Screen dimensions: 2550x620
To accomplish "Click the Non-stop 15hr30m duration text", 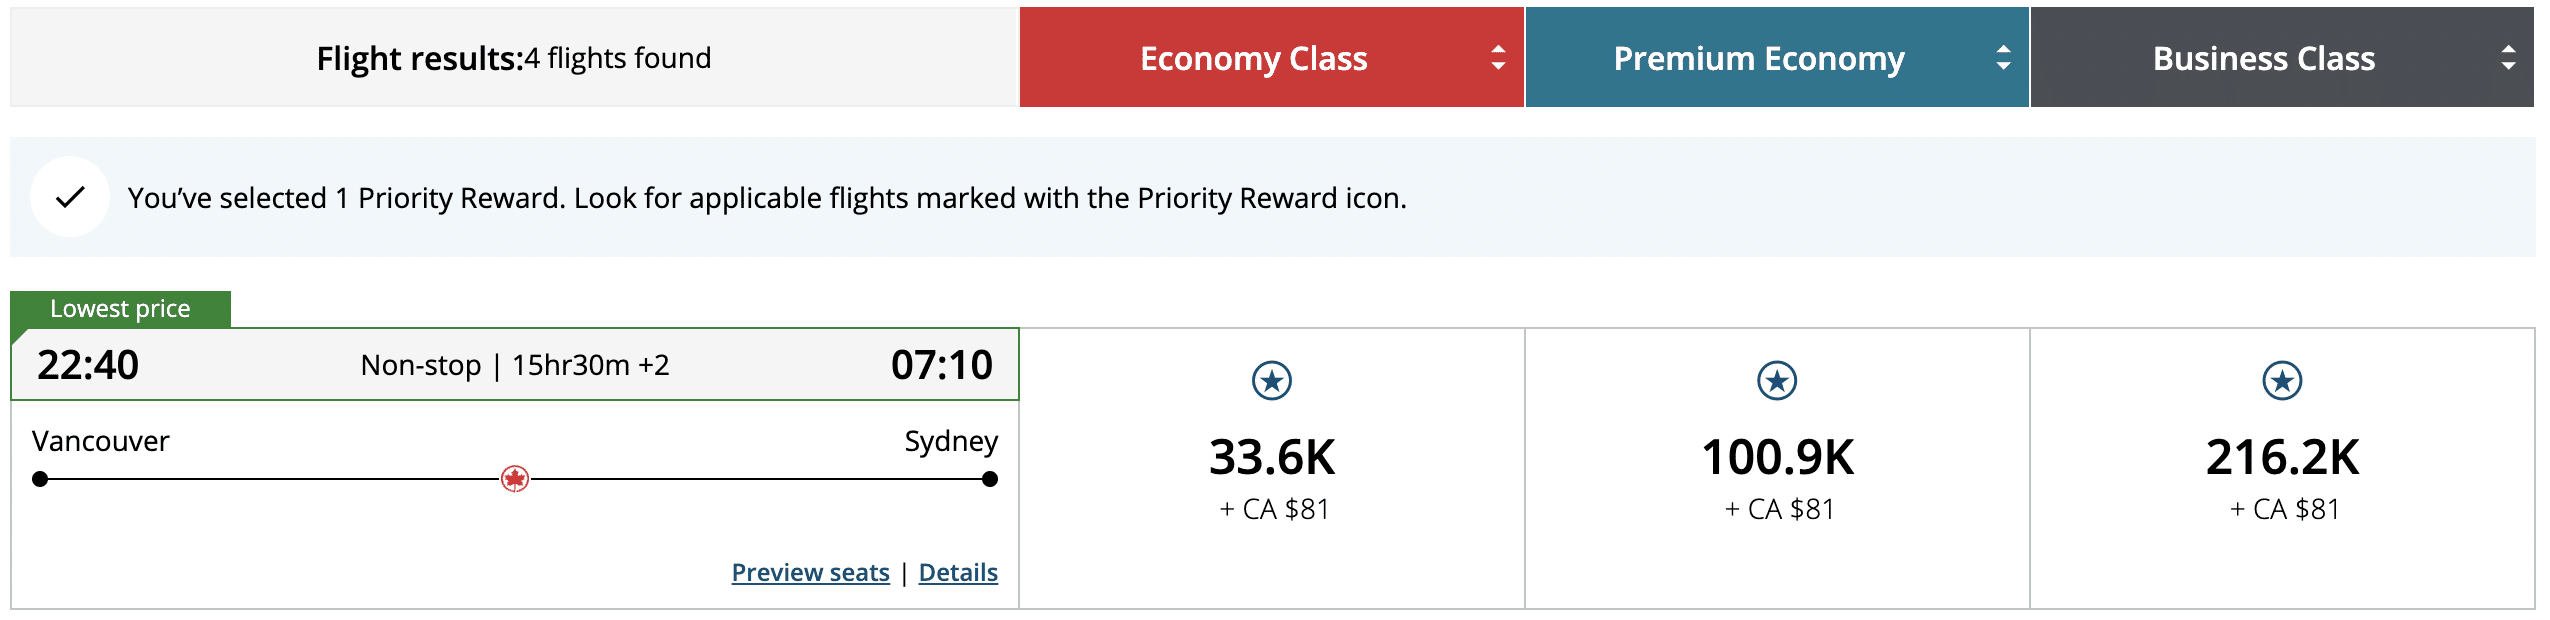I will tap(515, 365).
